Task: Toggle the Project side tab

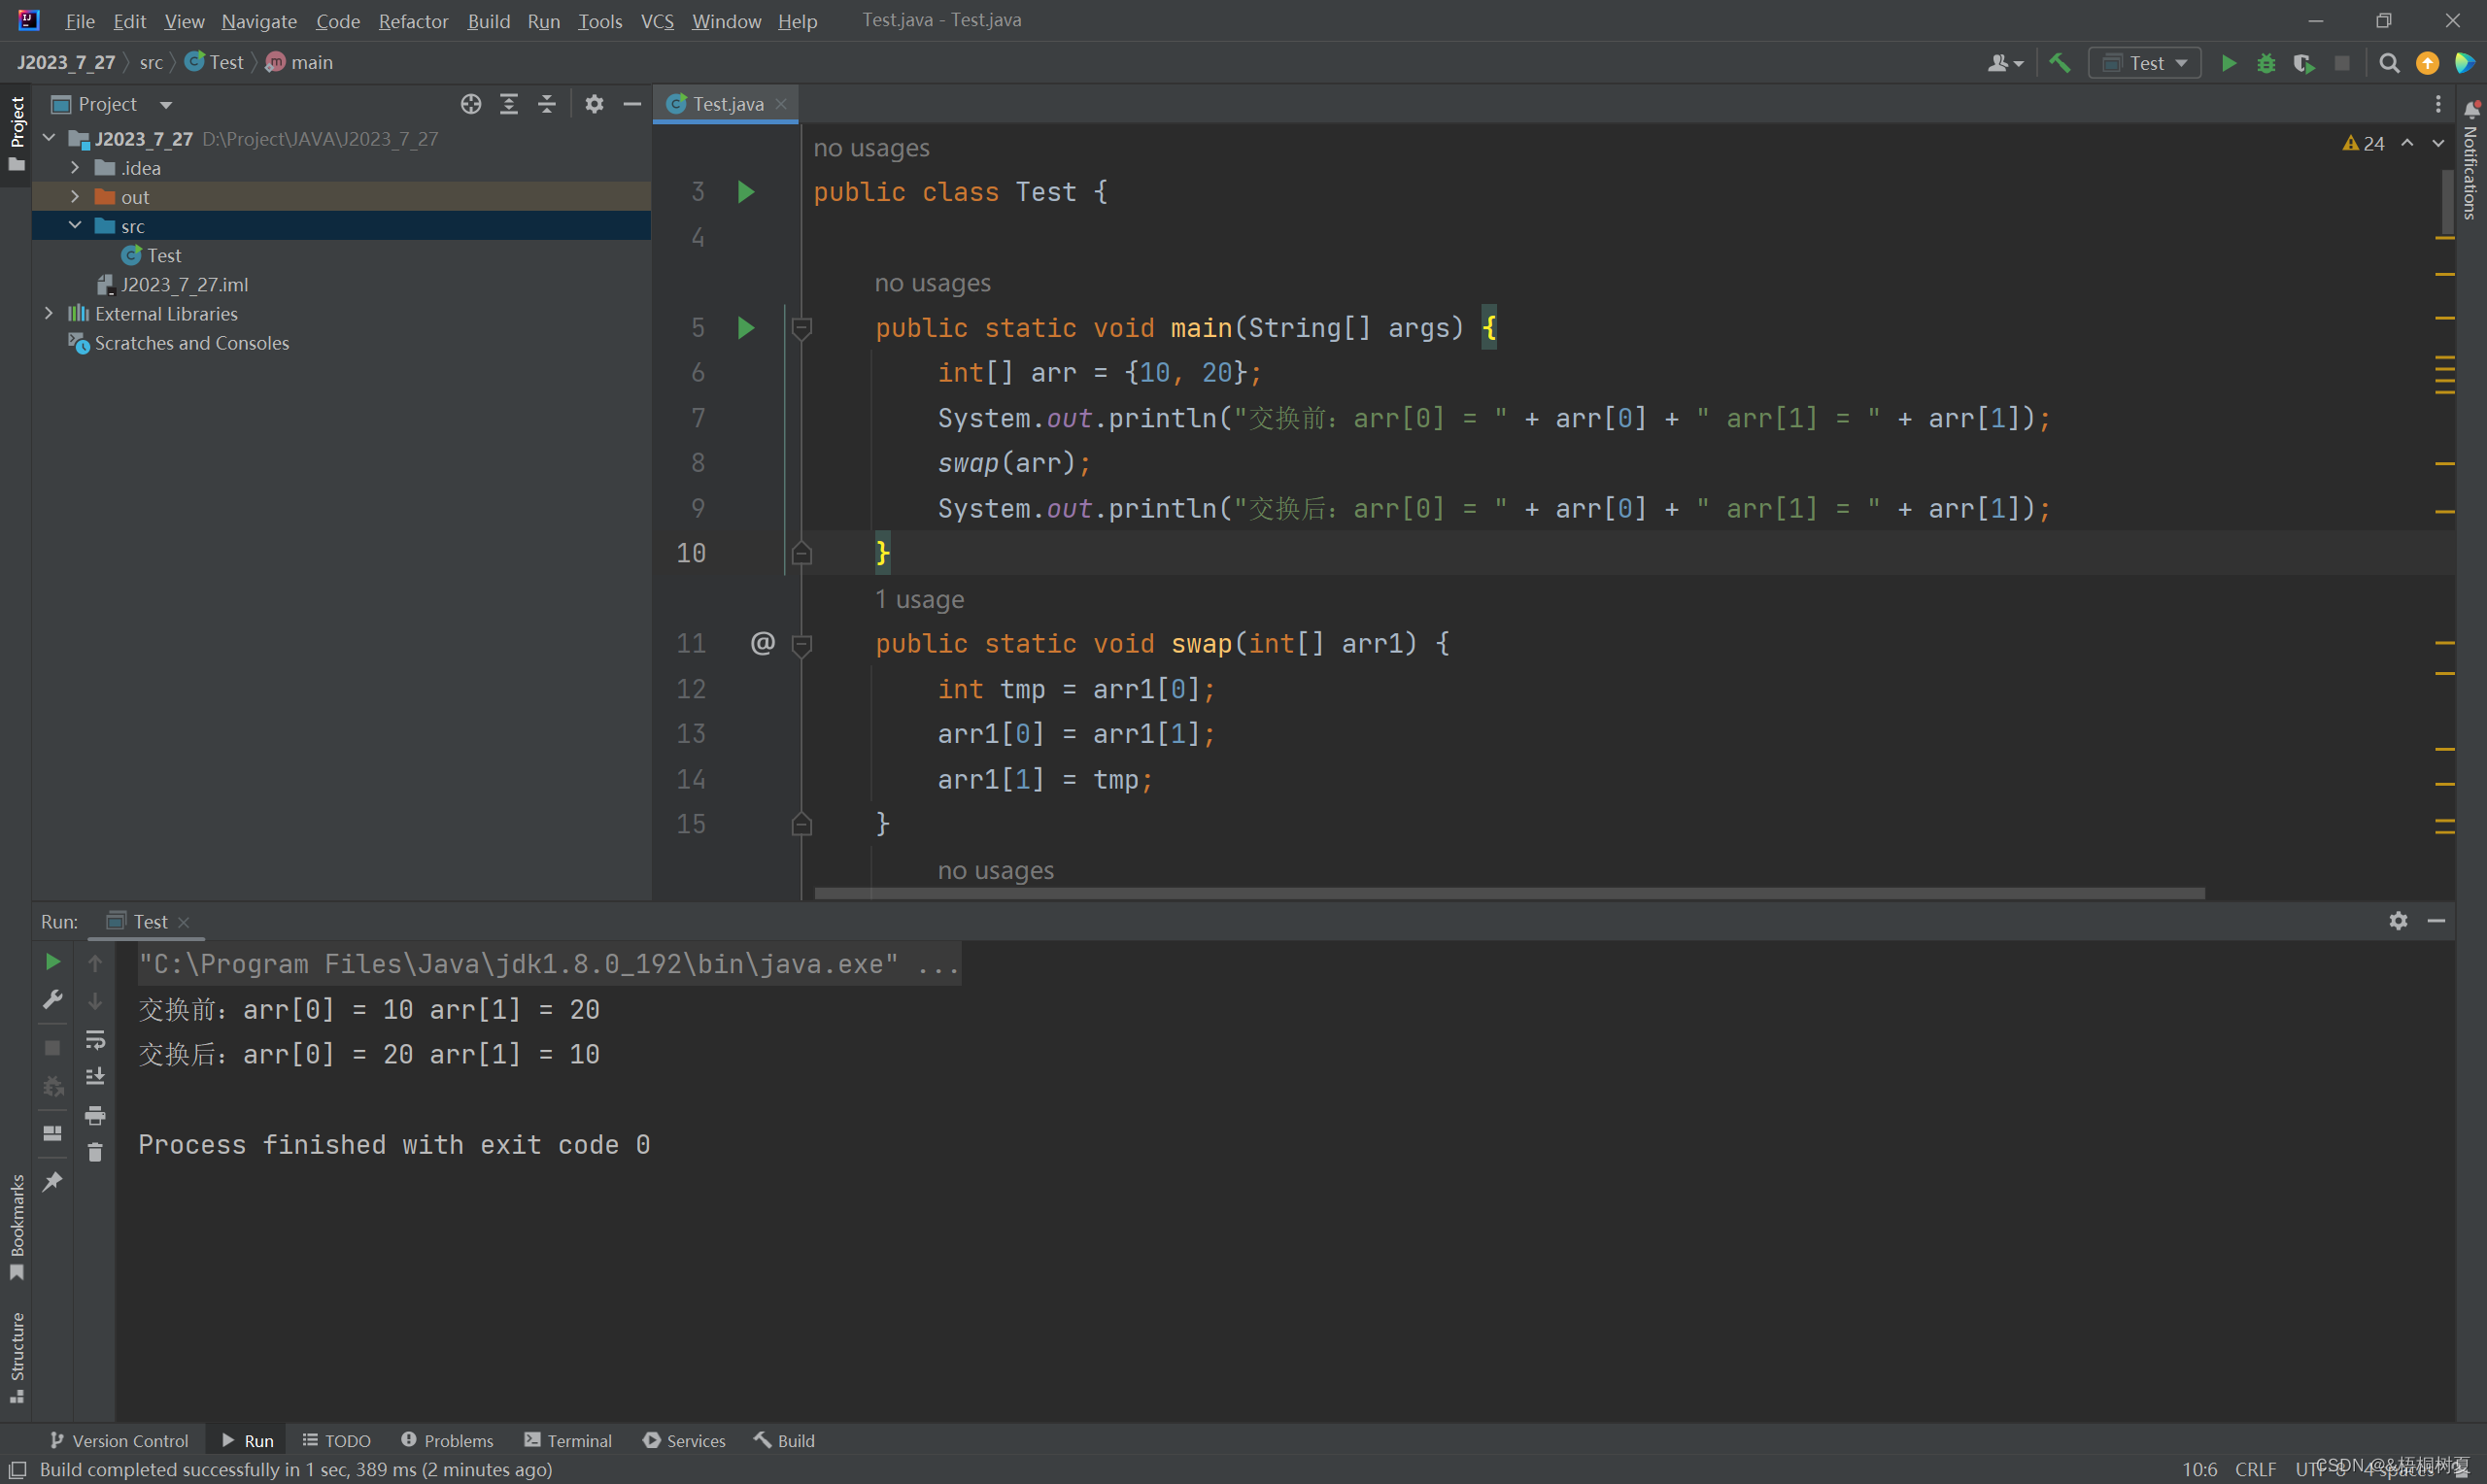Action: point(16,133)
